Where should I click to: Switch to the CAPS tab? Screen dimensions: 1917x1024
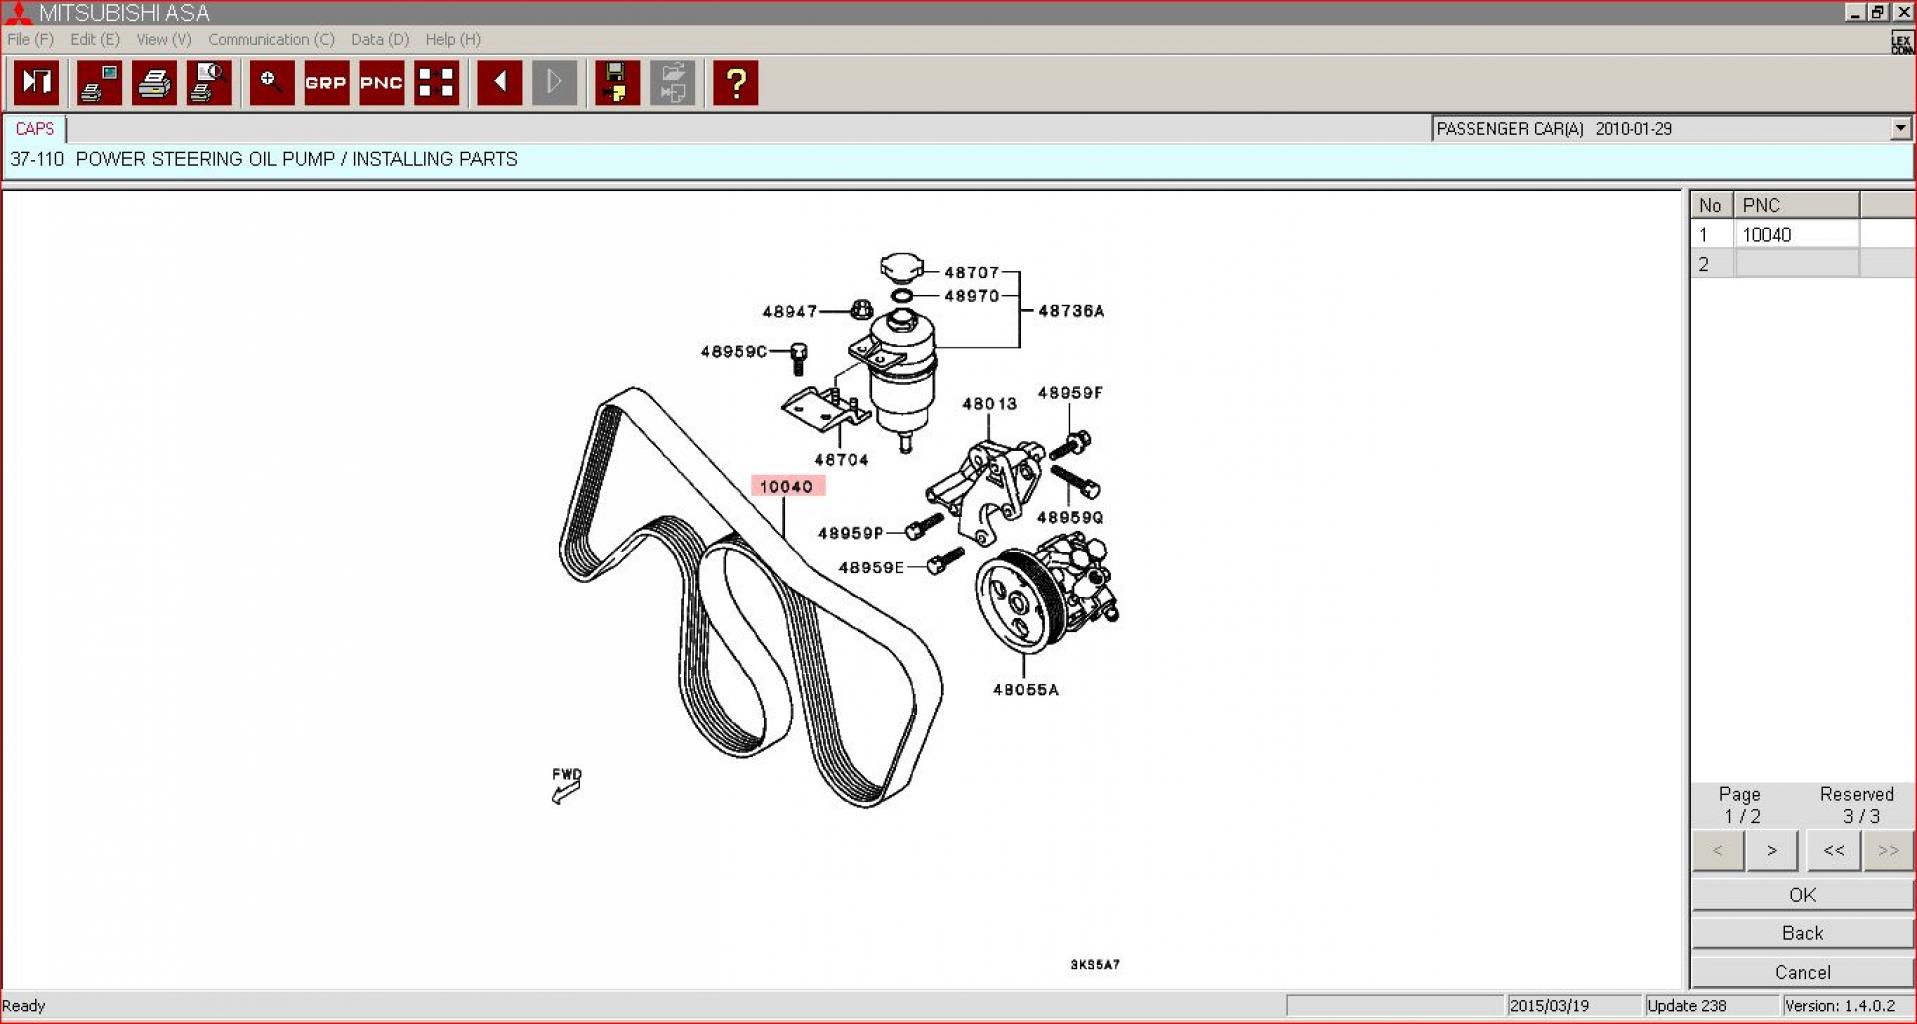tap(35, 129)
